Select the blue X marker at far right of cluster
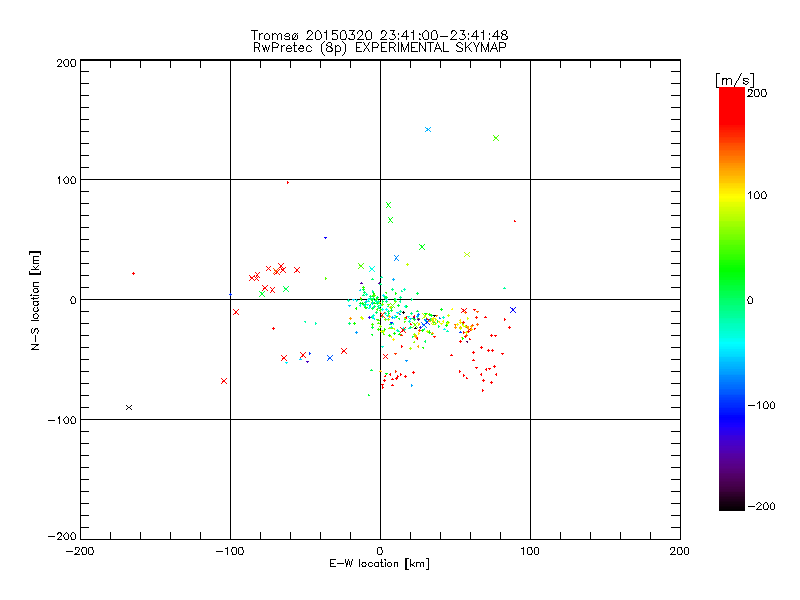 pyautogui.click(x=513, y=310)
